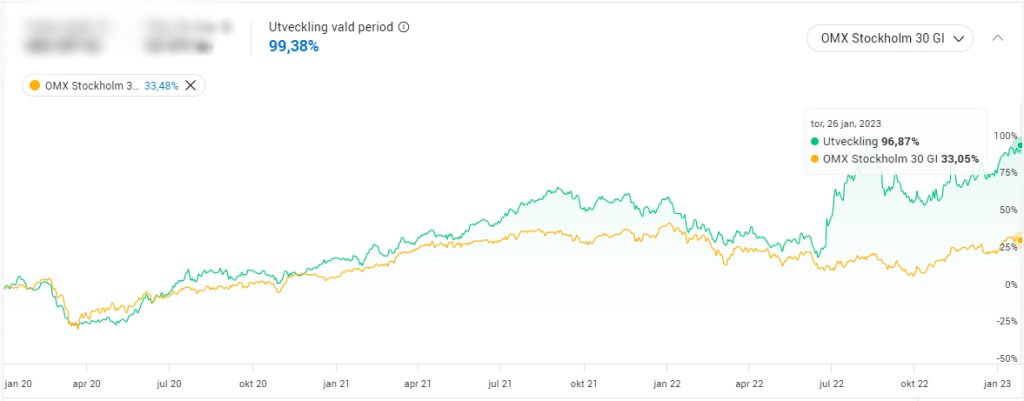Viewport: 1024px width, 401px height.
Task: Click the orange OMX dot in the tooltip
Action: coord(815,159)
